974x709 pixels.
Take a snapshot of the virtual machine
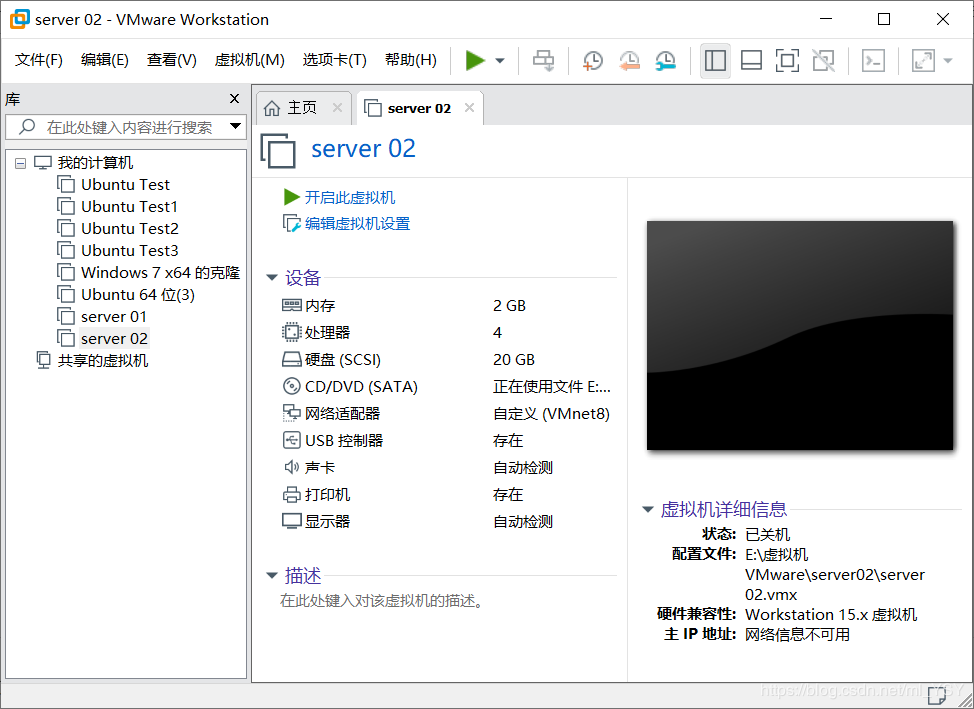[x=592, y=61]
